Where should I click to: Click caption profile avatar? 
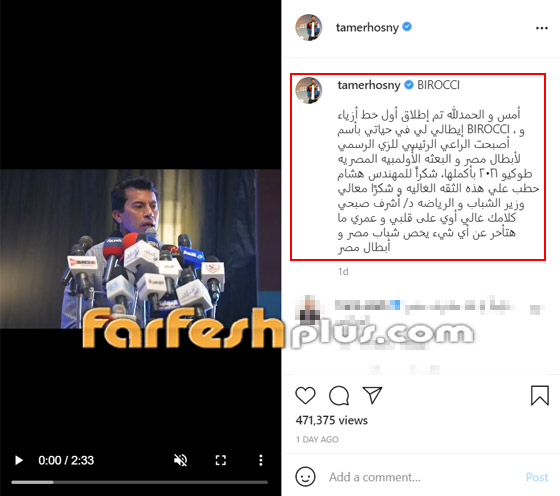(309, 90)
